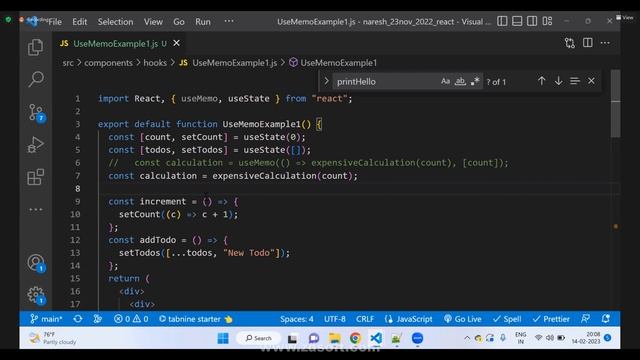Toggle Match Case in find widget

tap(445, 81)
